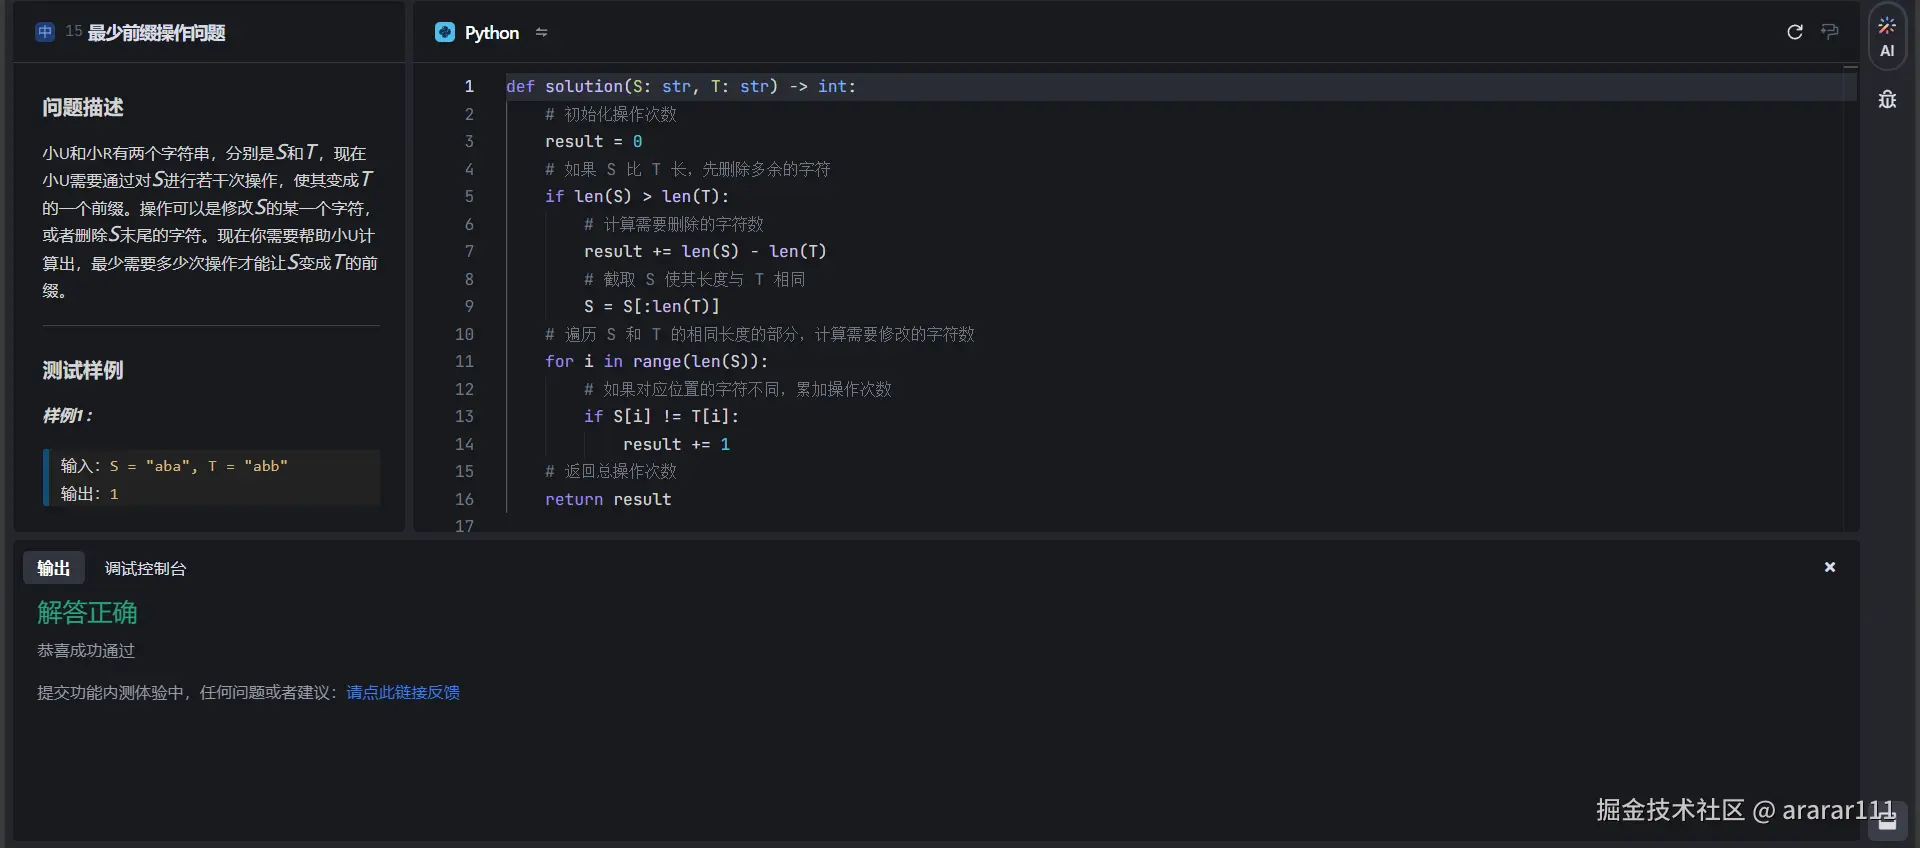Open the debug bug icon

coord(1887,100)
